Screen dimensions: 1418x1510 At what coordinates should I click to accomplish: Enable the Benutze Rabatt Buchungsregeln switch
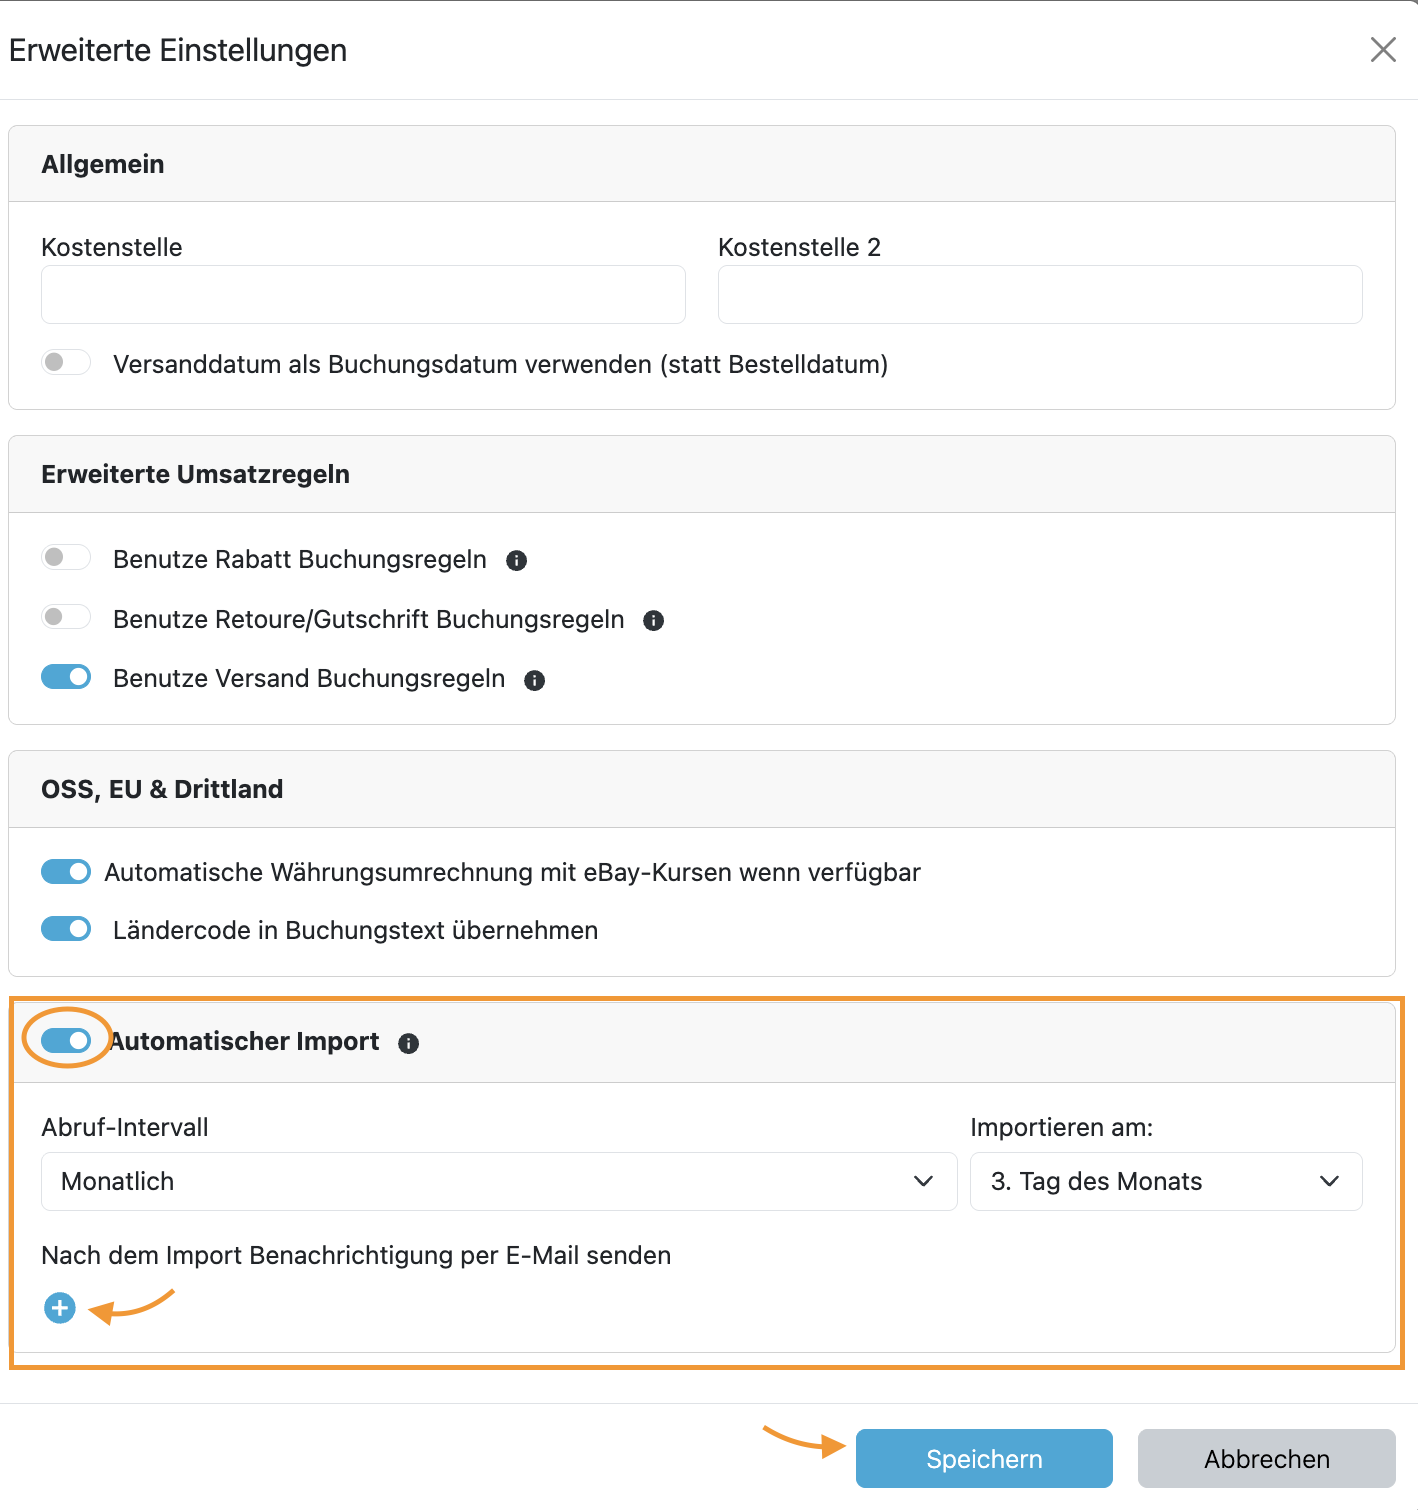point(66,557)
